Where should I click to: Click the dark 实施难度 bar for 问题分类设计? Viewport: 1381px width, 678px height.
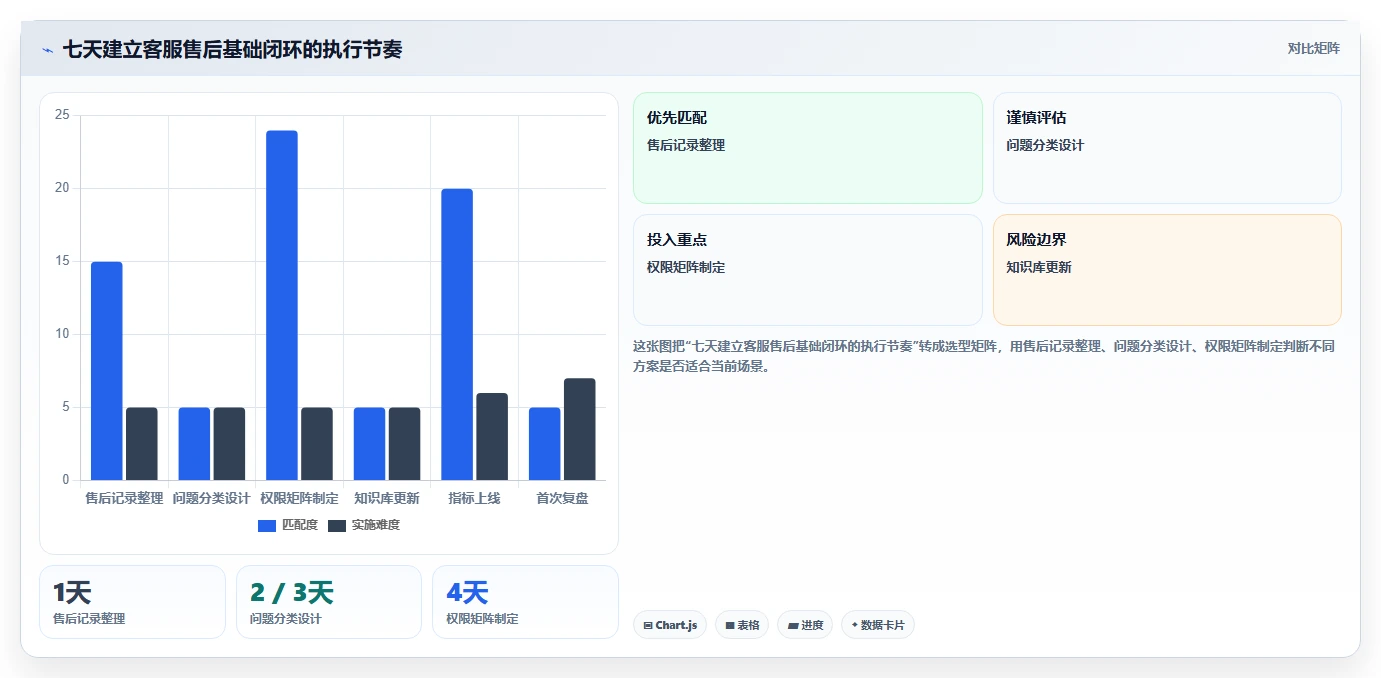tap(229, 444)
